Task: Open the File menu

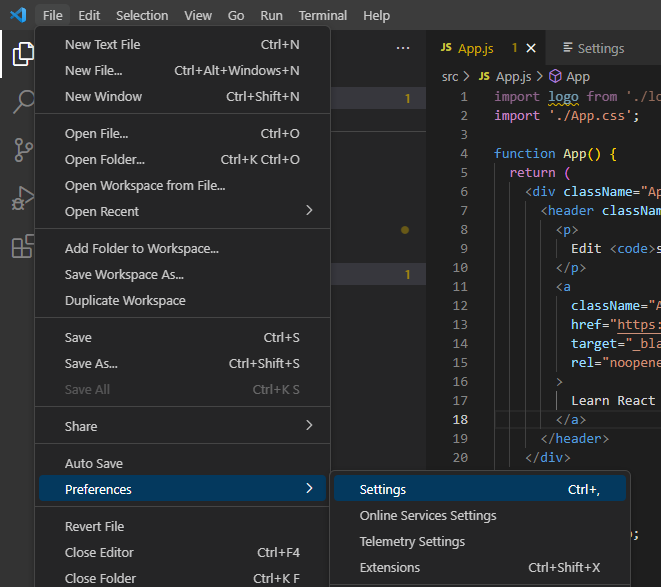Action: coord(53,16)
